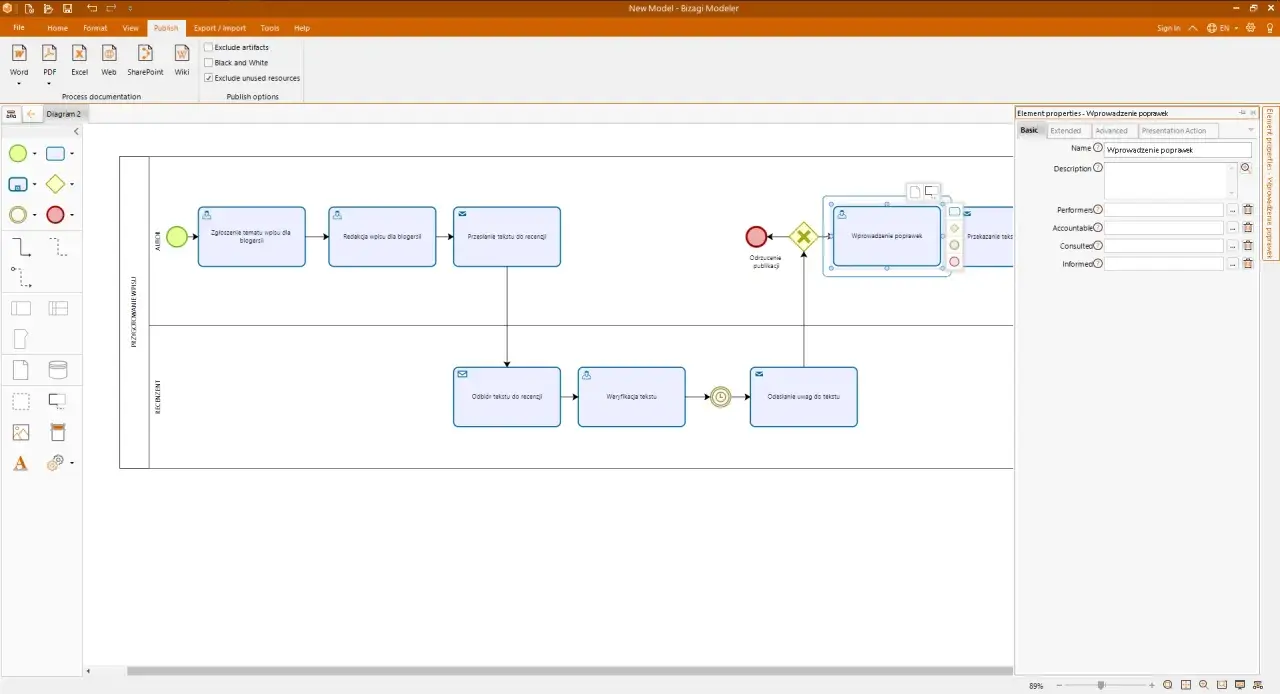This screenshot has width=1280, height=694.
Task: Select the green Start Event shape
Action: click(18, 154)
